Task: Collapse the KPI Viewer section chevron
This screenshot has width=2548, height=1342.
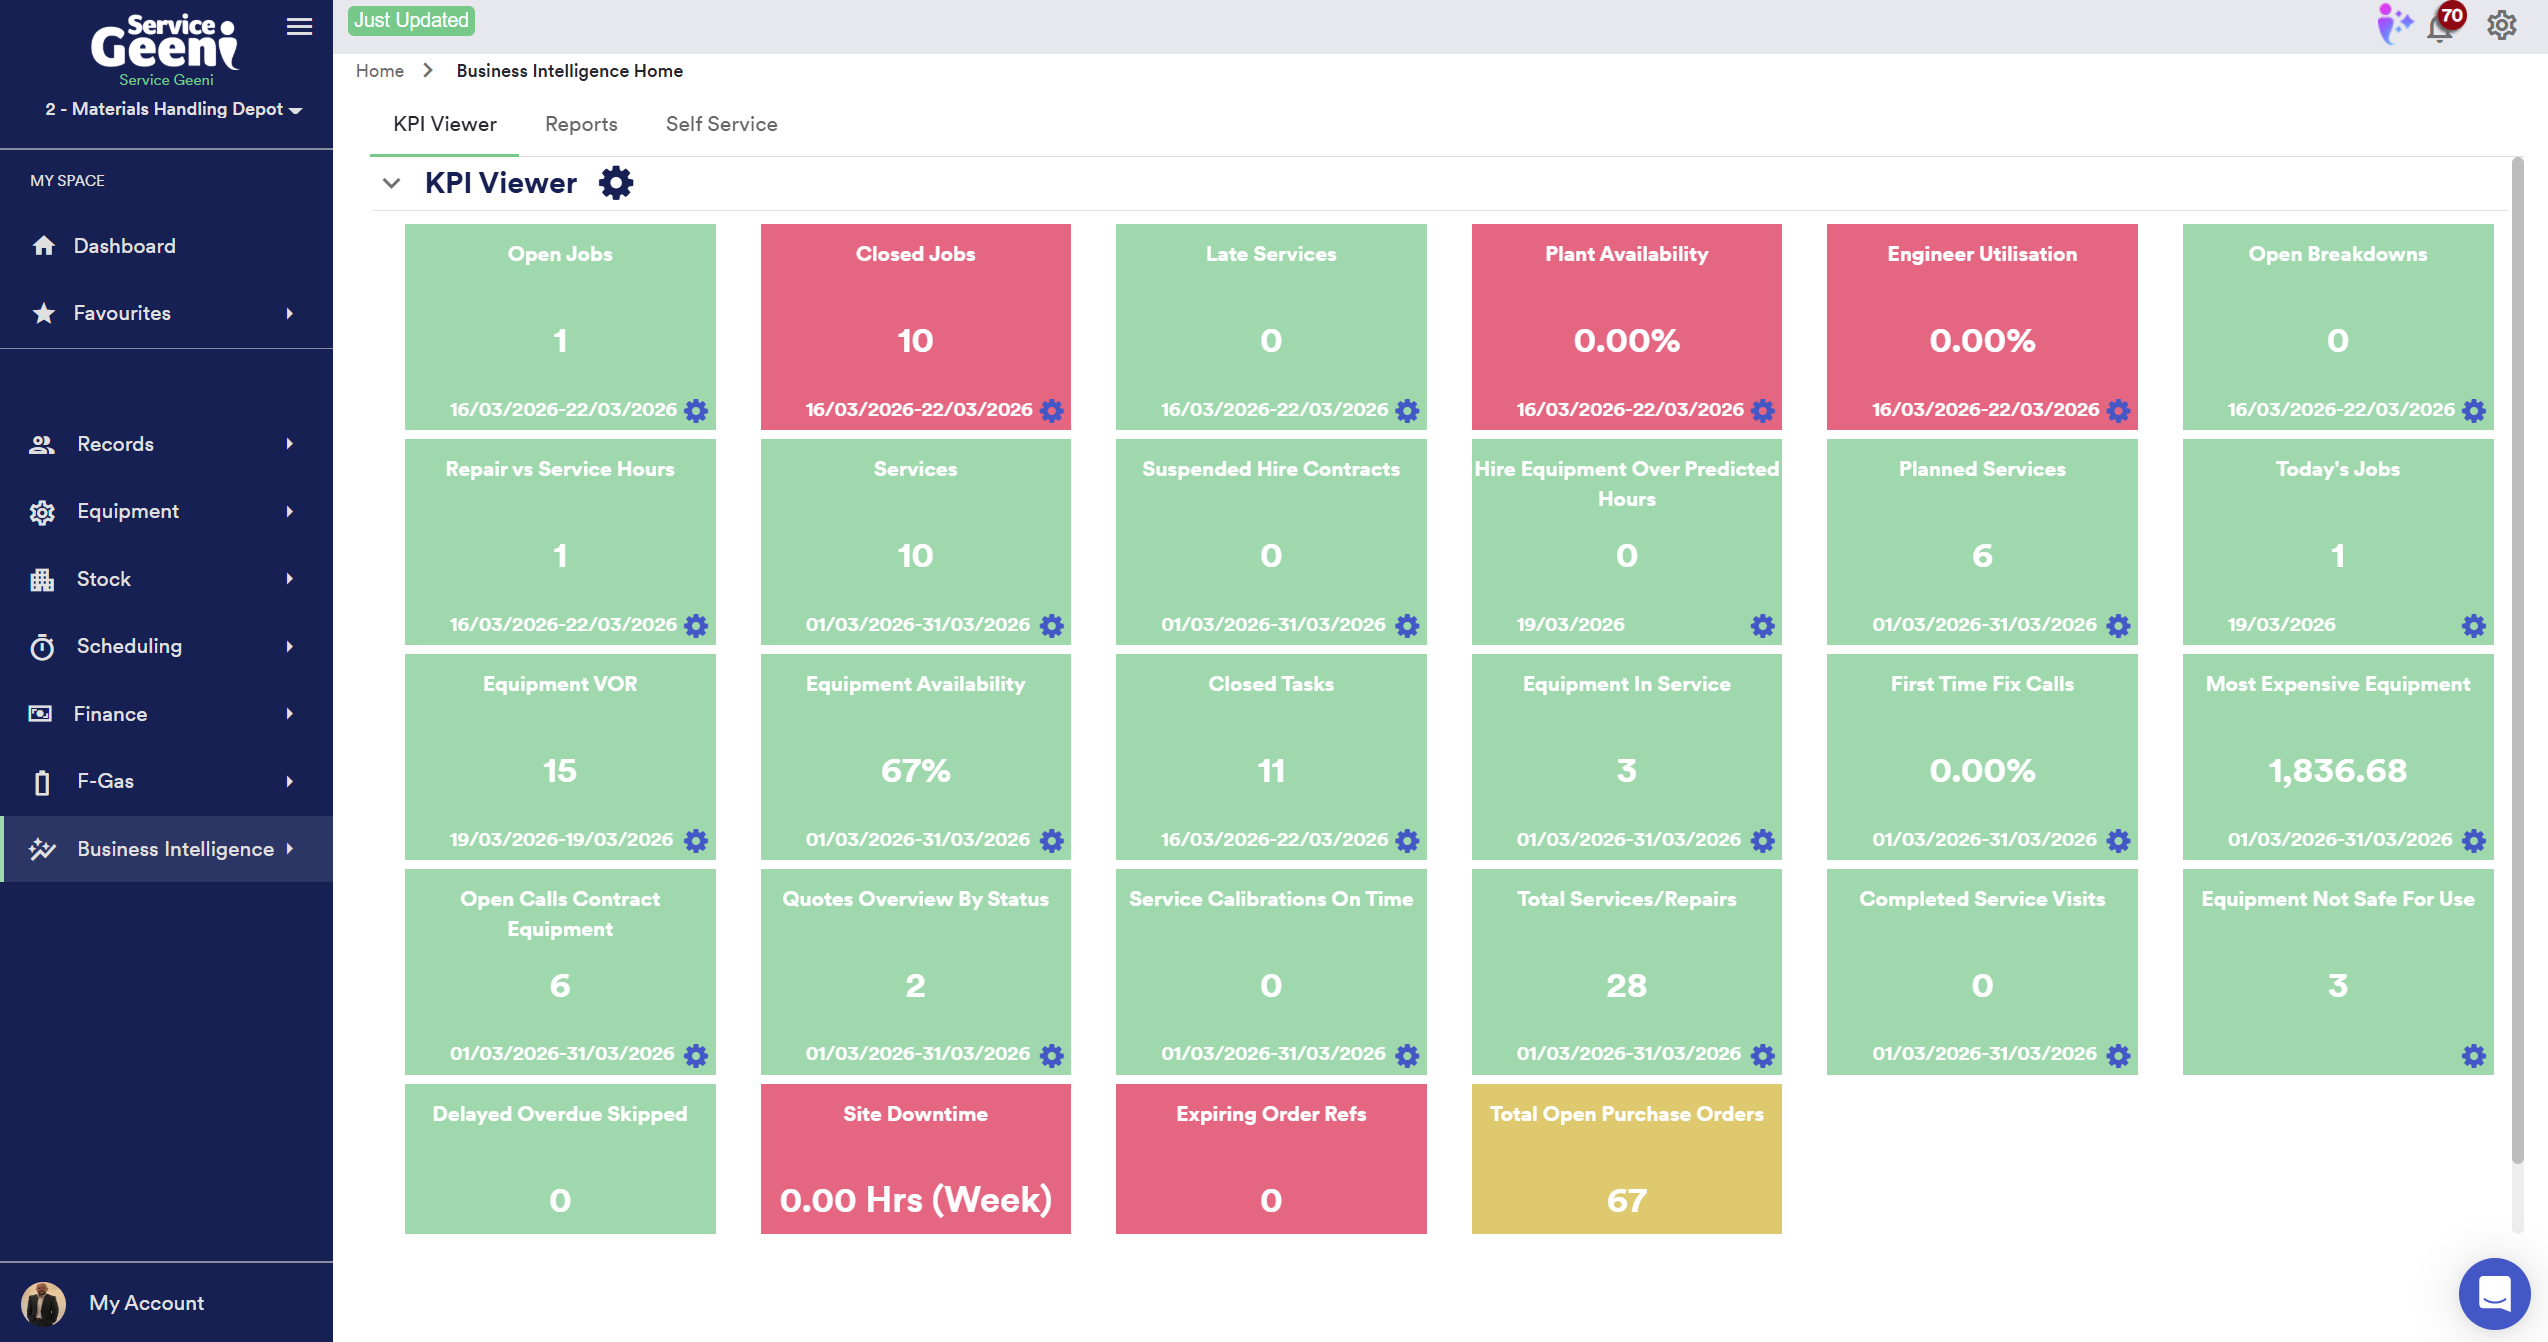Action: (x=392, y=183)
